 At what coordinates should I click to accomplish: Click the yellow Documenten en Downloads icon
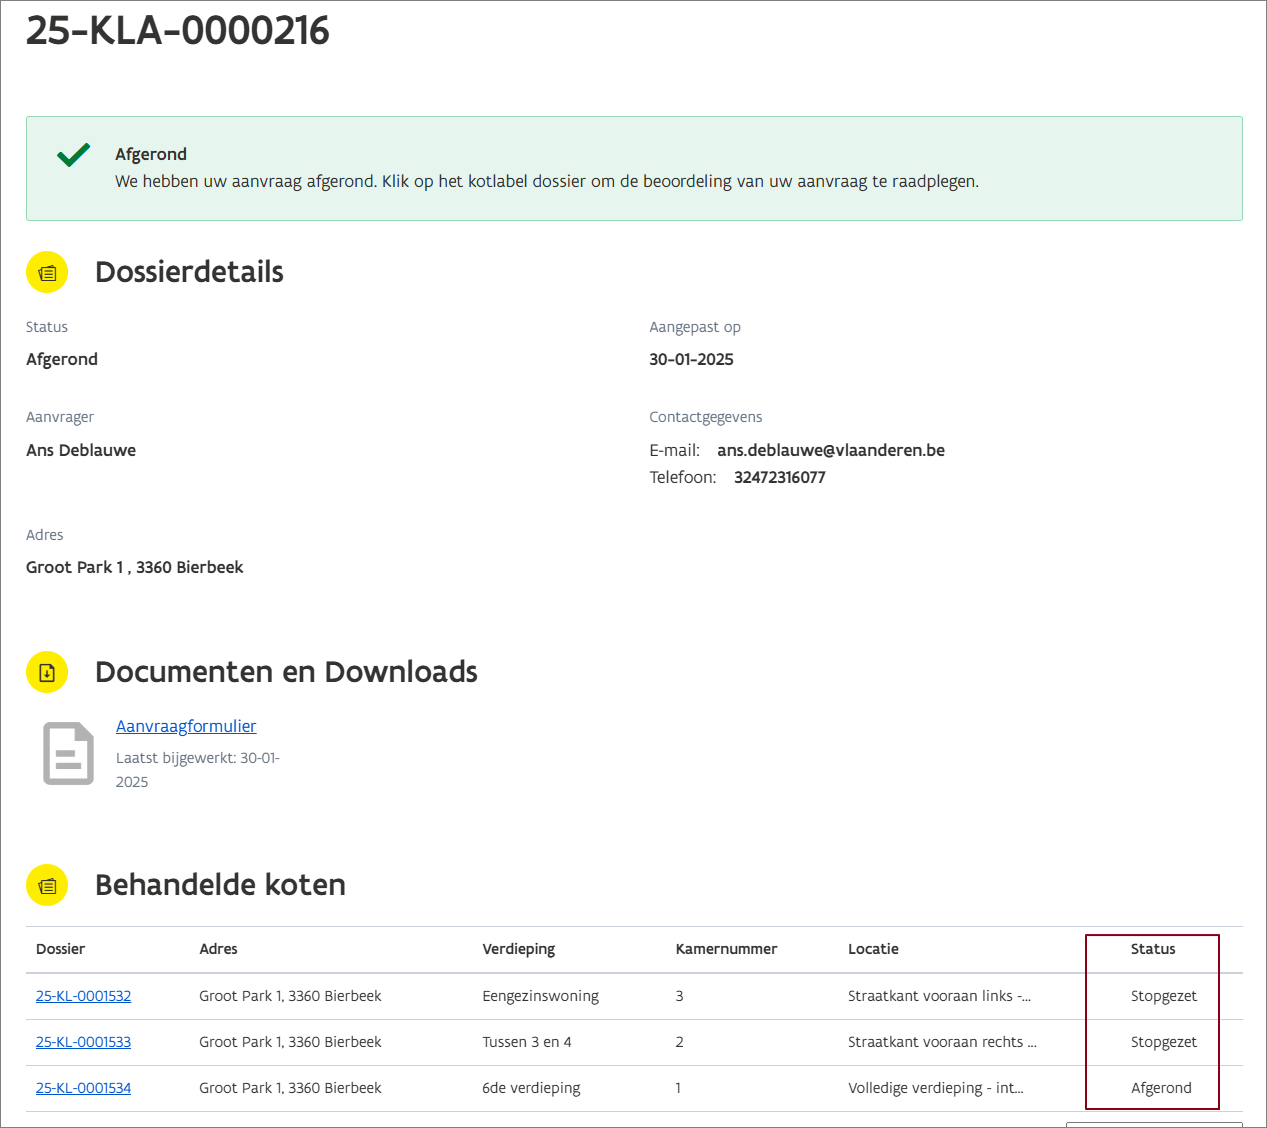tap(47, 672)
